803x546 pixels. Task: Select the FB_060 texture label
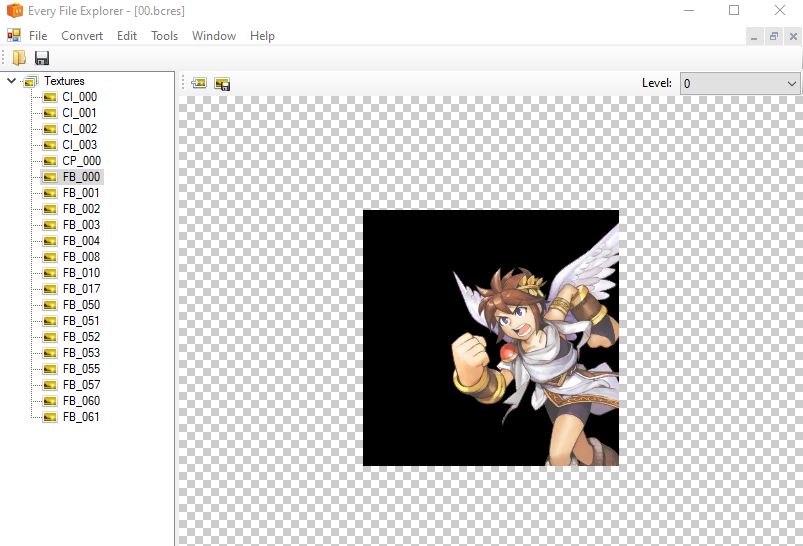81,401
